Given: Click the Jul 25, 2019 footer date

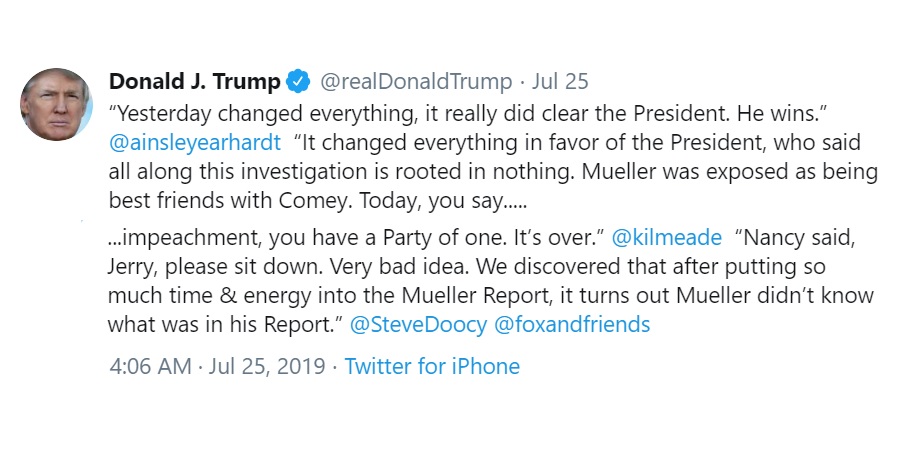Looking at the screenshot, I should pyautogui.click(x=267, y=366).
